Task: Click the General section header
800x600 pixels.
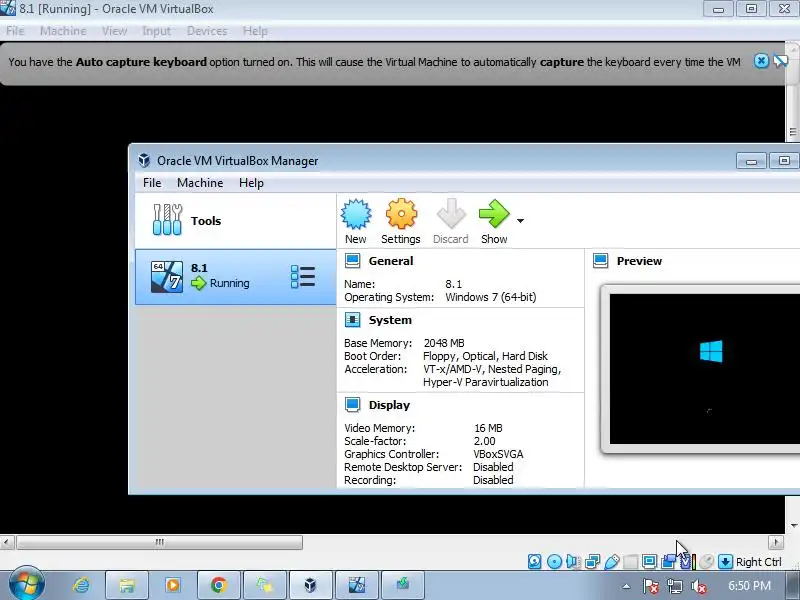Action: tap(391, 261)
